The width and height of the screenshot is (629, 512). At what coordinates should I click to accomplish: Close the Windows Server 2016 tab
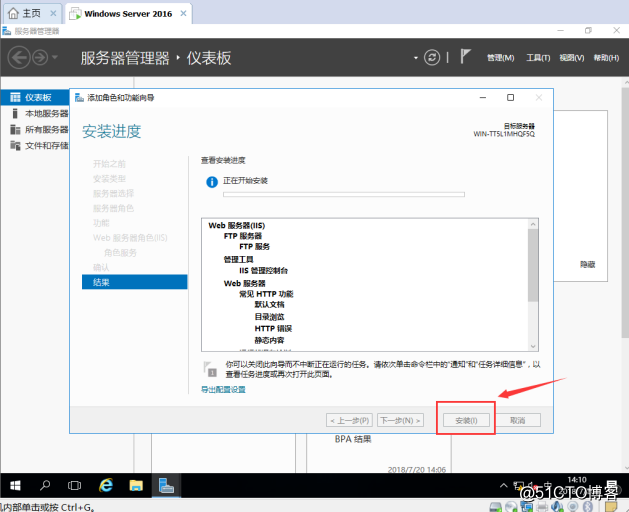(x=183, y=14)
